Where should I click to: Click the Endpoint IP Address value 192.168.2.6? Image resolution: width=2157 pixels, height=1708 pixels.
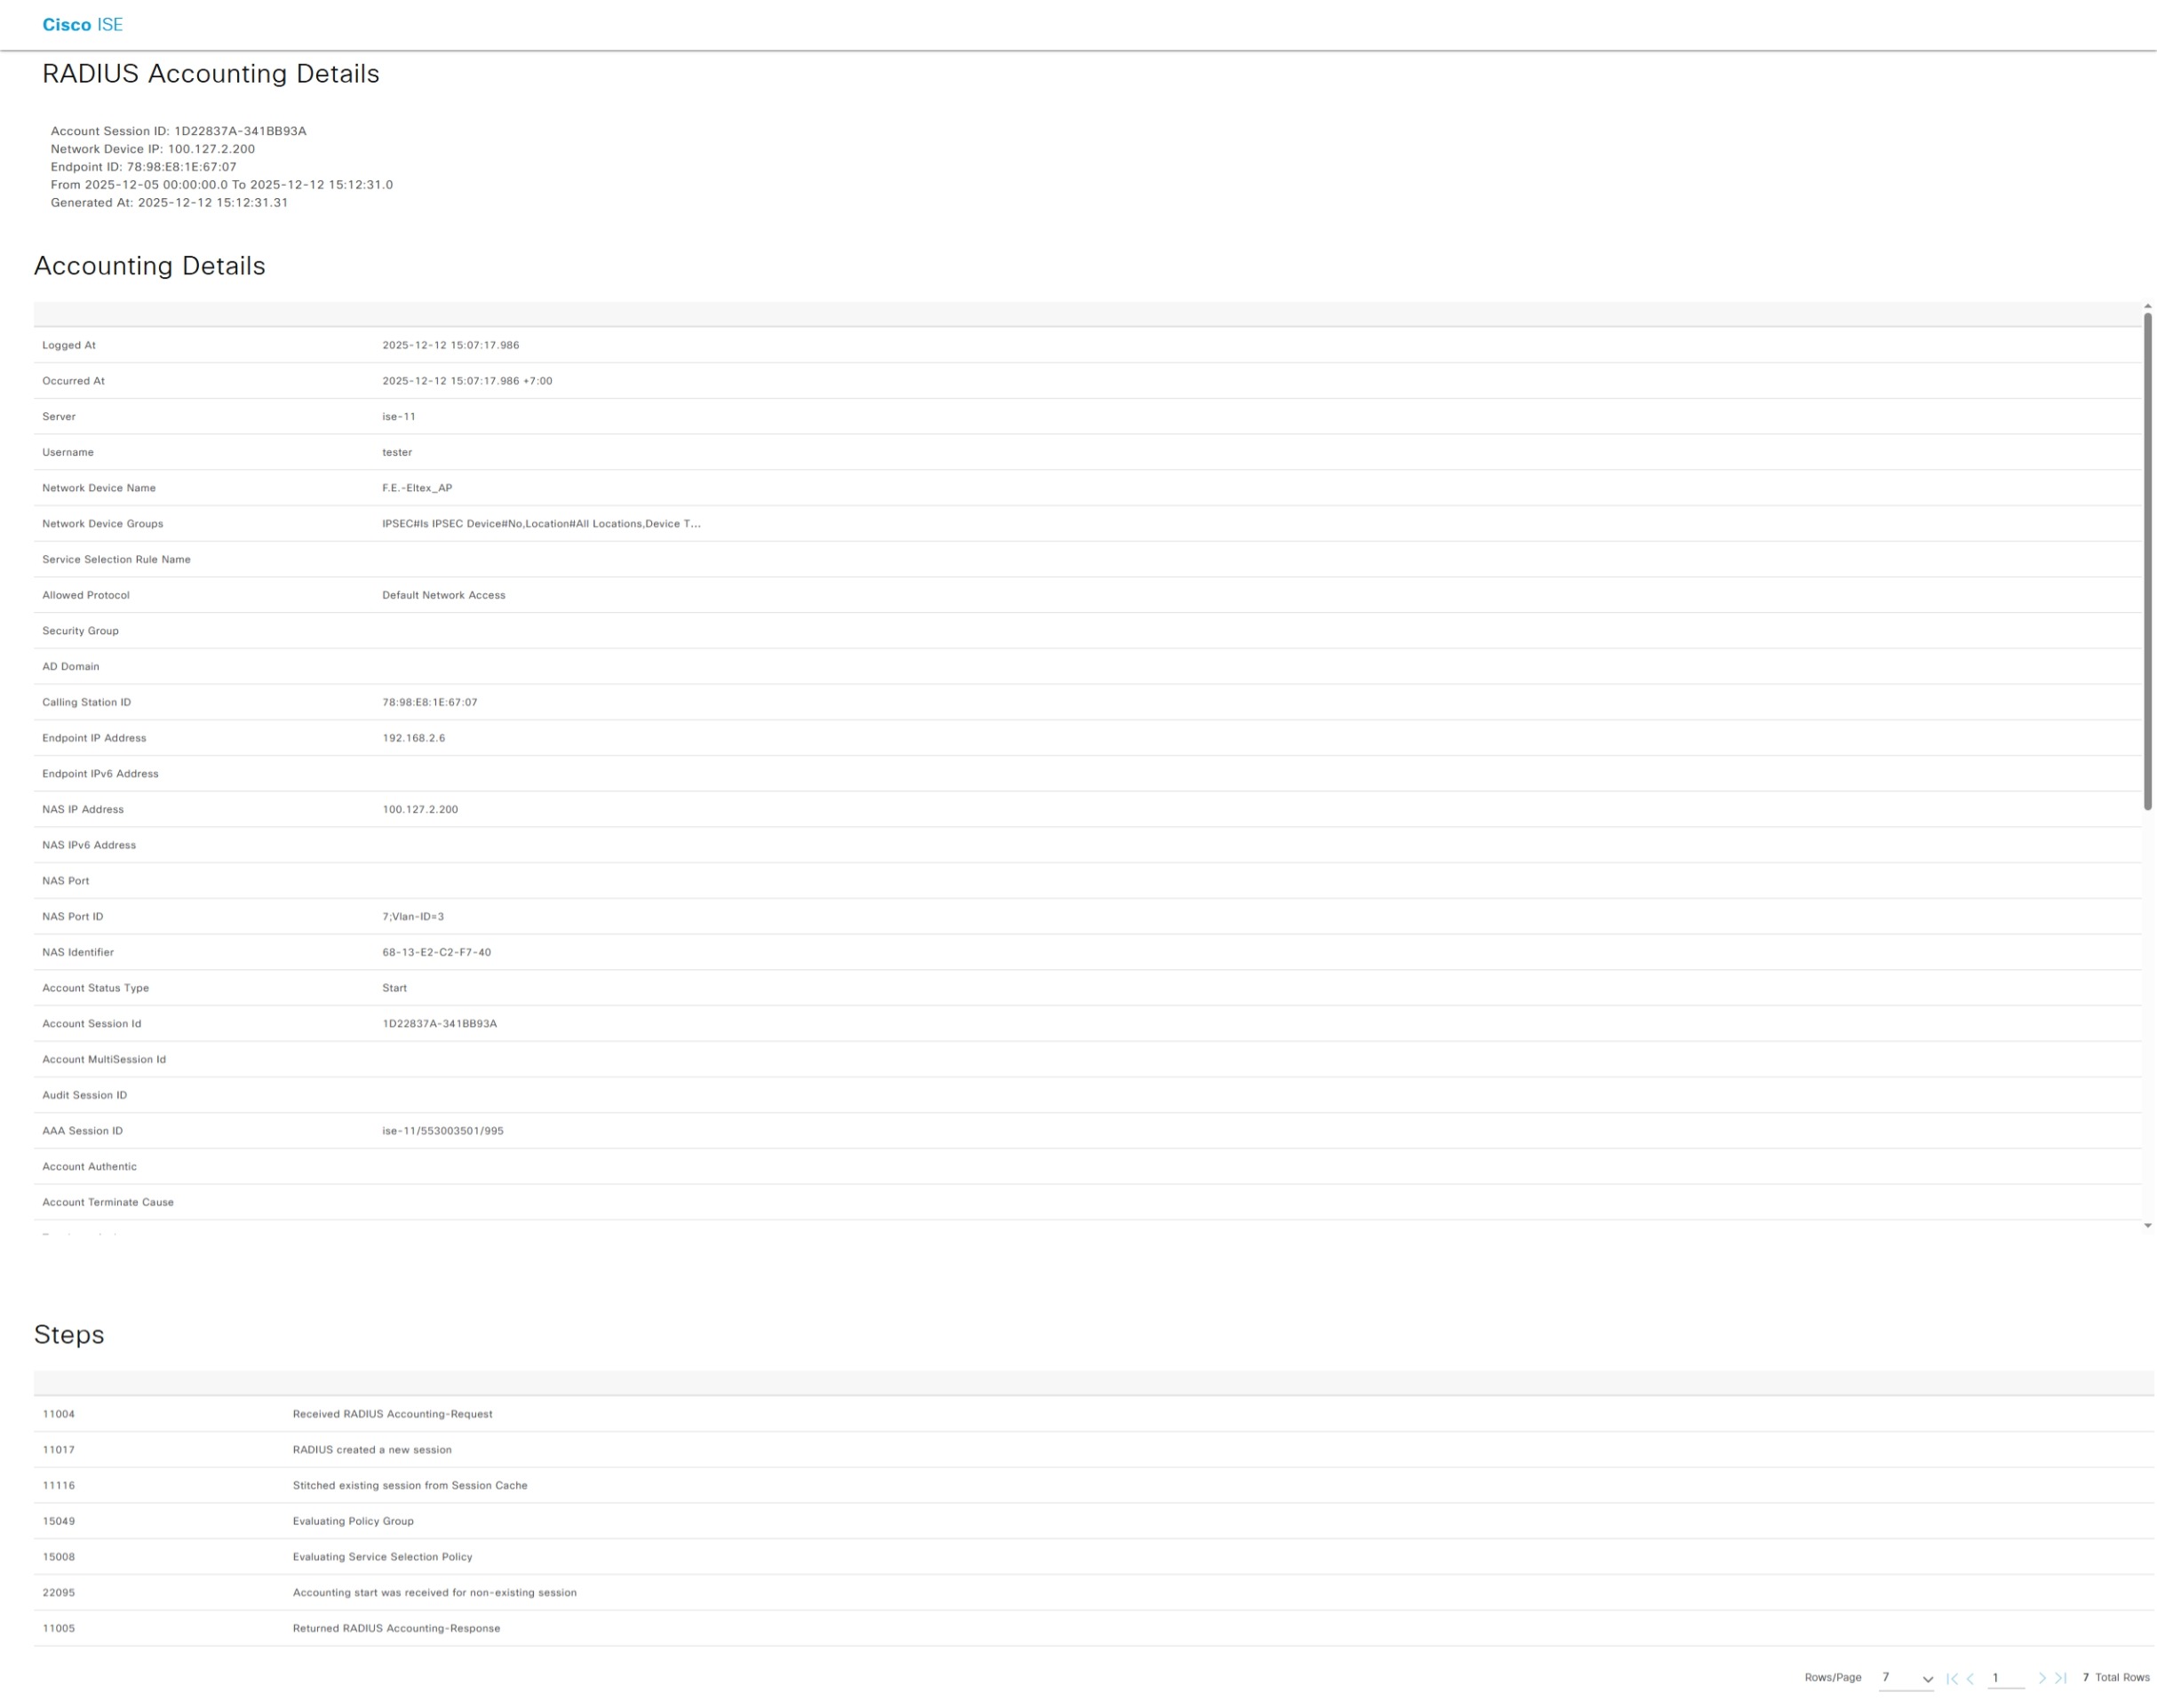tap(413, 738)
